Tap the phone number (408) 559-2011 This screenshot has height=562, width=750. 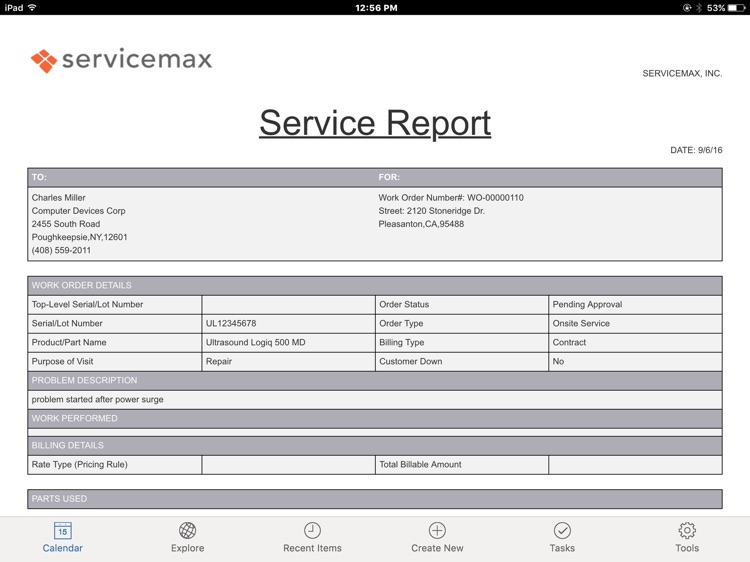coord(61,250)
